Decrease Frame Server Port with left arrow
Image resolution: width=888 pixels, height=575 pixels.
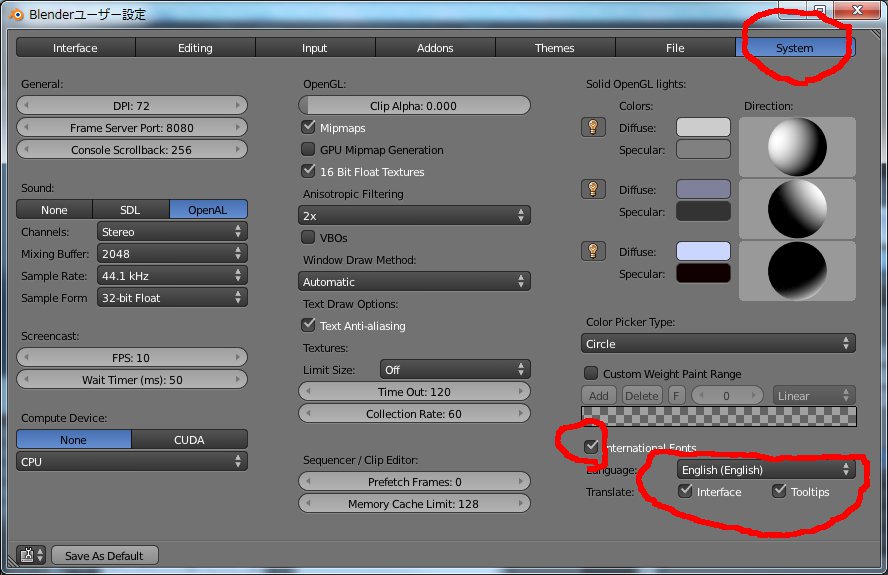(x=25, y=127)
